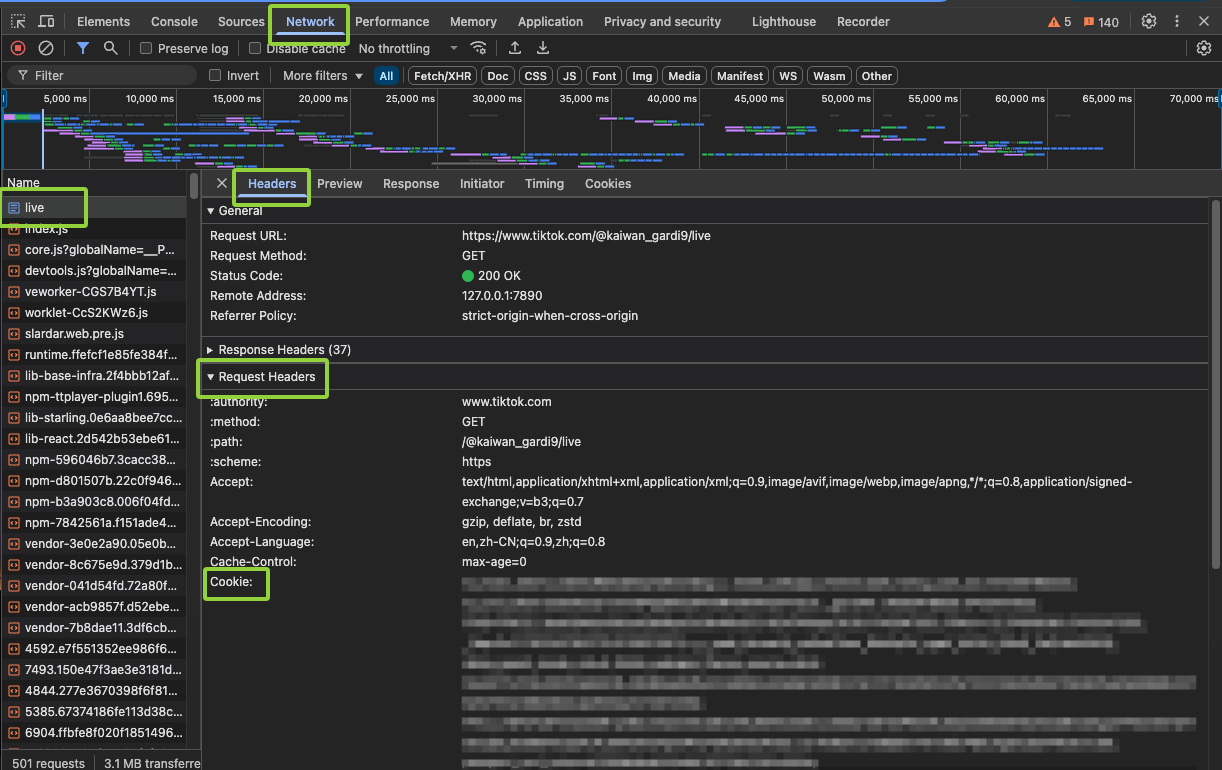The width and height of the screenshot is (1222, 770).
Task: Filter requests by Fetch/XHR
Action: coord(442,76)
